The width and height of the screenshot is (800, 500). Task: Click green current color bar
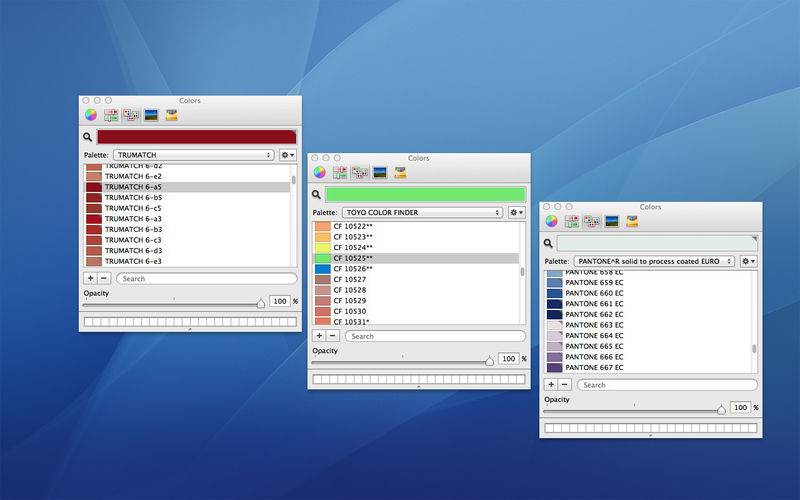[x=425, y=194]
